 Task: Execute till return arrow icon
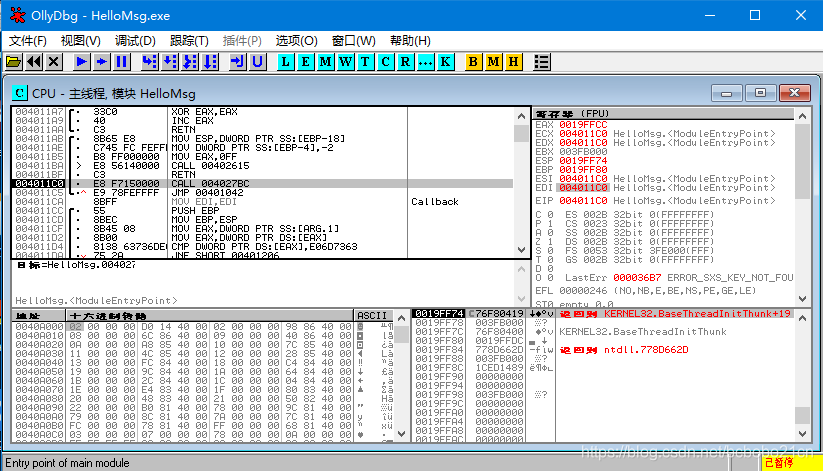[x=237, y=62]
